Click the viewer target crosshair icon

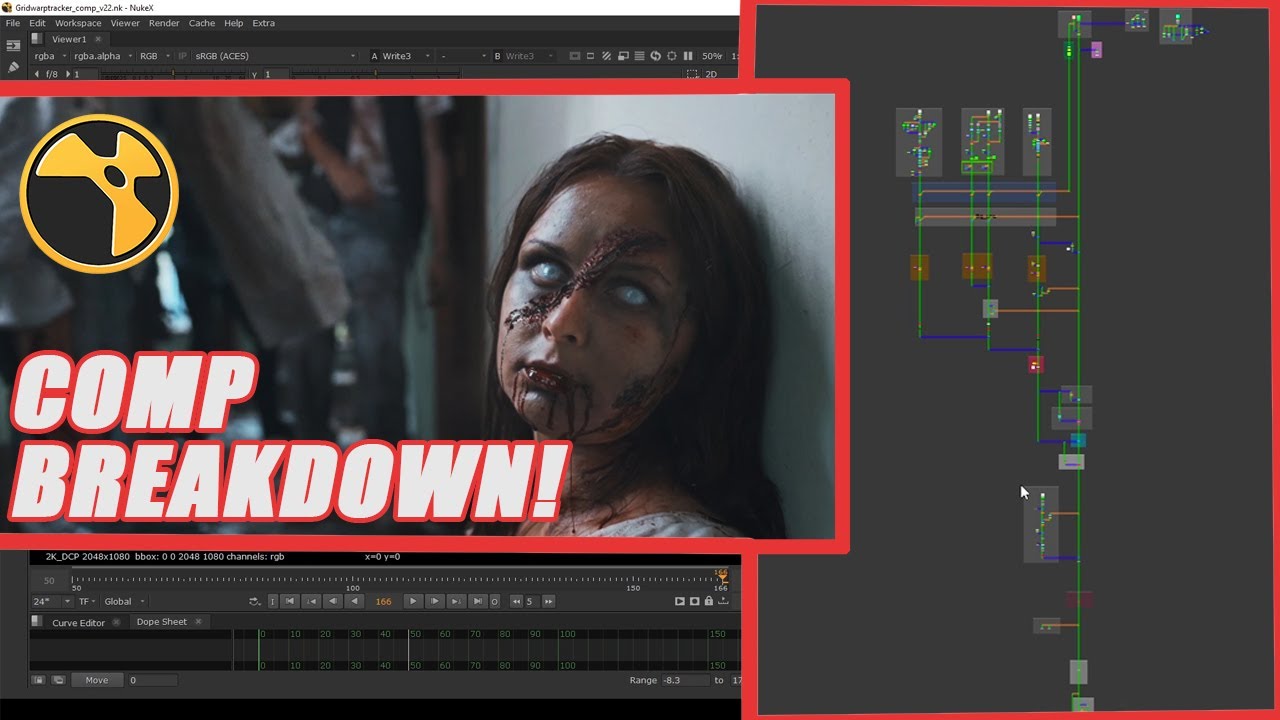click(x=672, y=56)
